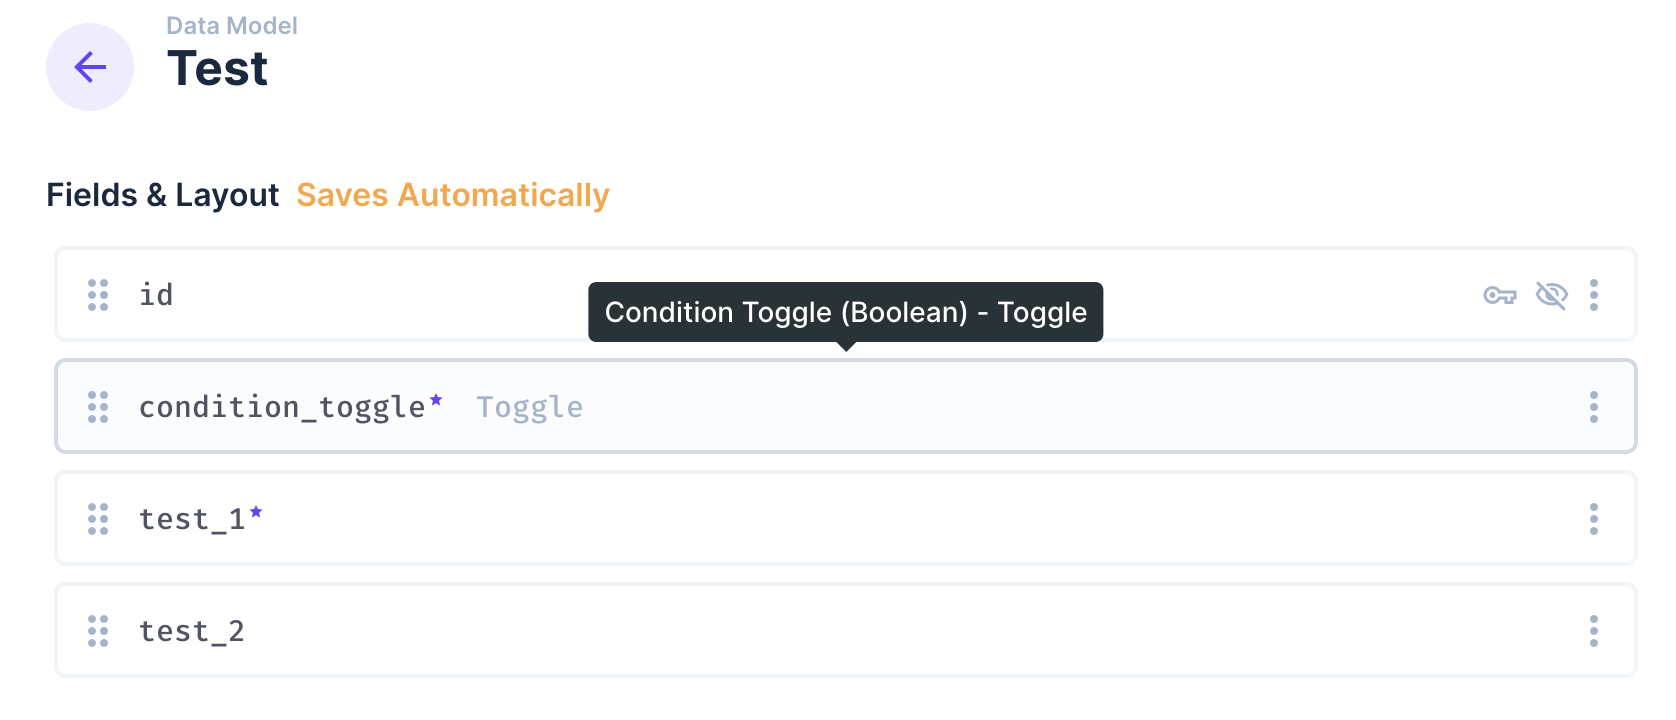
Task: Click the drag handle next to test_2
Action: click(97, 630)
